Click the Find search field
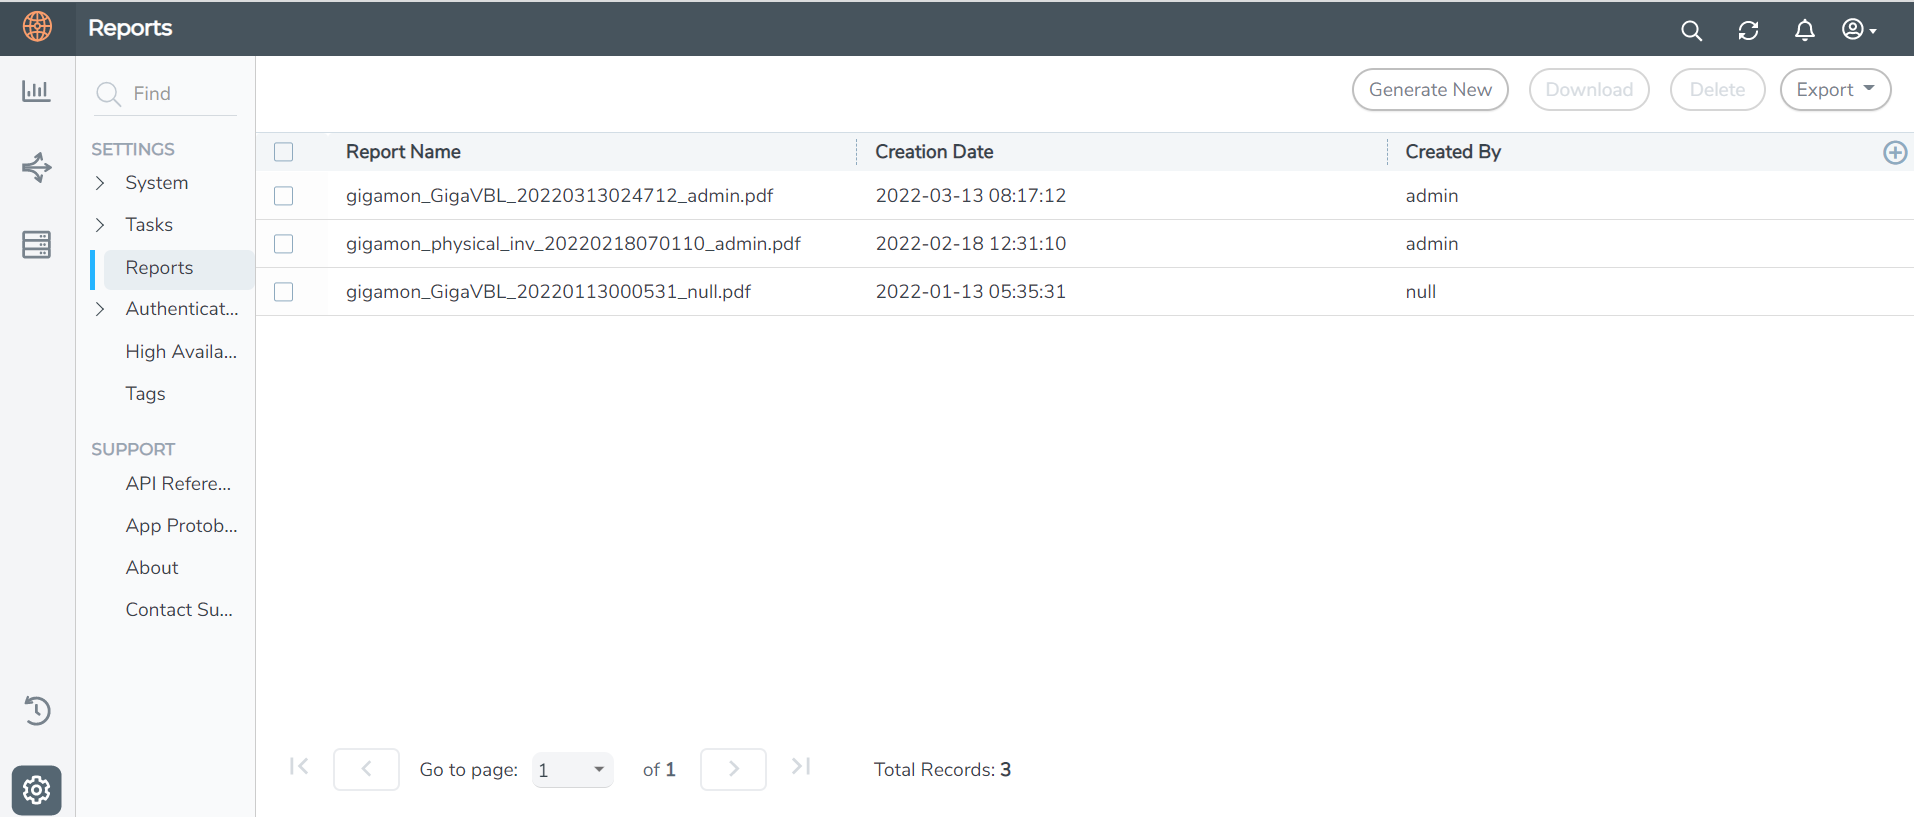This screenshot has width=1914, height=817. tap(180, 94)
